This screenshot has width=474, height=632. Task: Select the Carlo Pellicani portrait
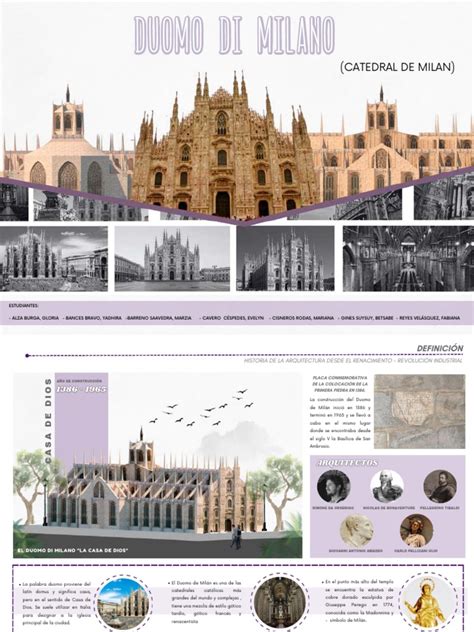[416, 530]
